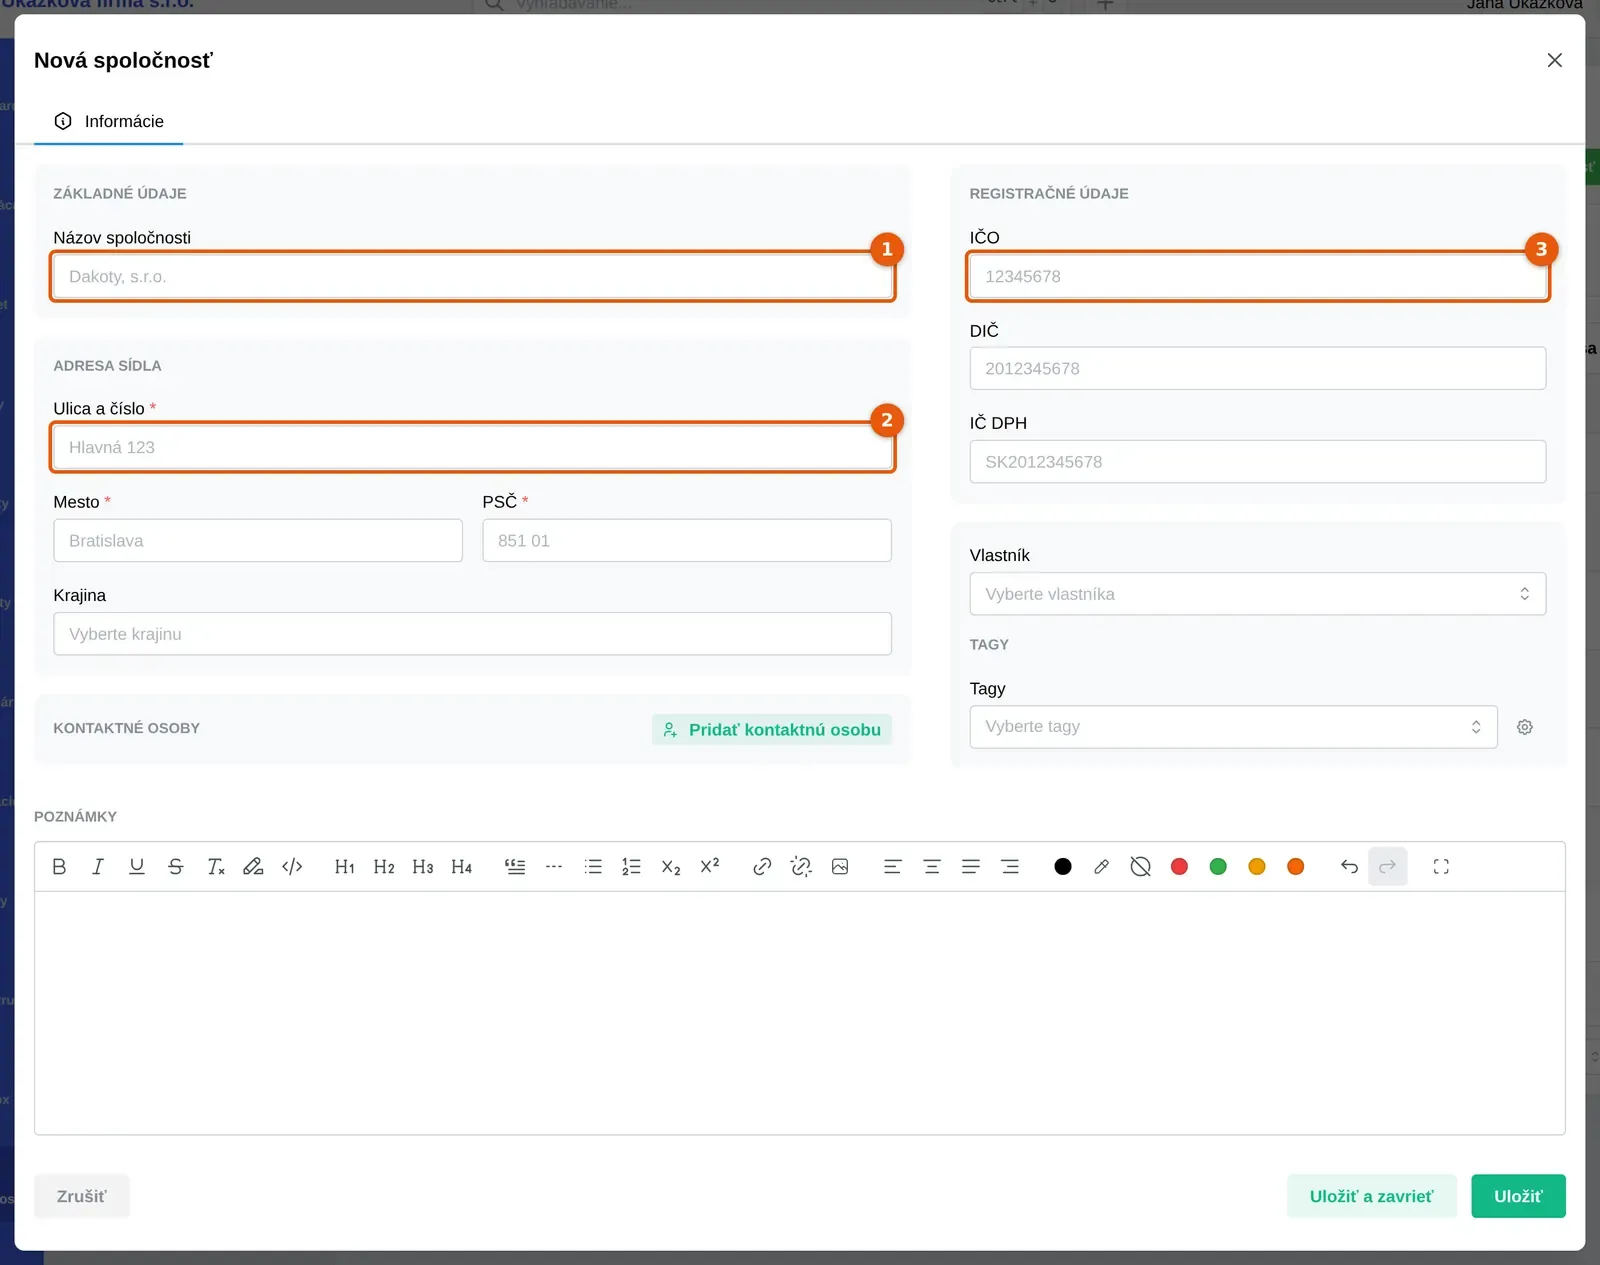Image resolution: width=1600 pixels, height=1265 pixels.
Task: Insert code block icon
Action: pyautogui.click(x=292, y=867)
